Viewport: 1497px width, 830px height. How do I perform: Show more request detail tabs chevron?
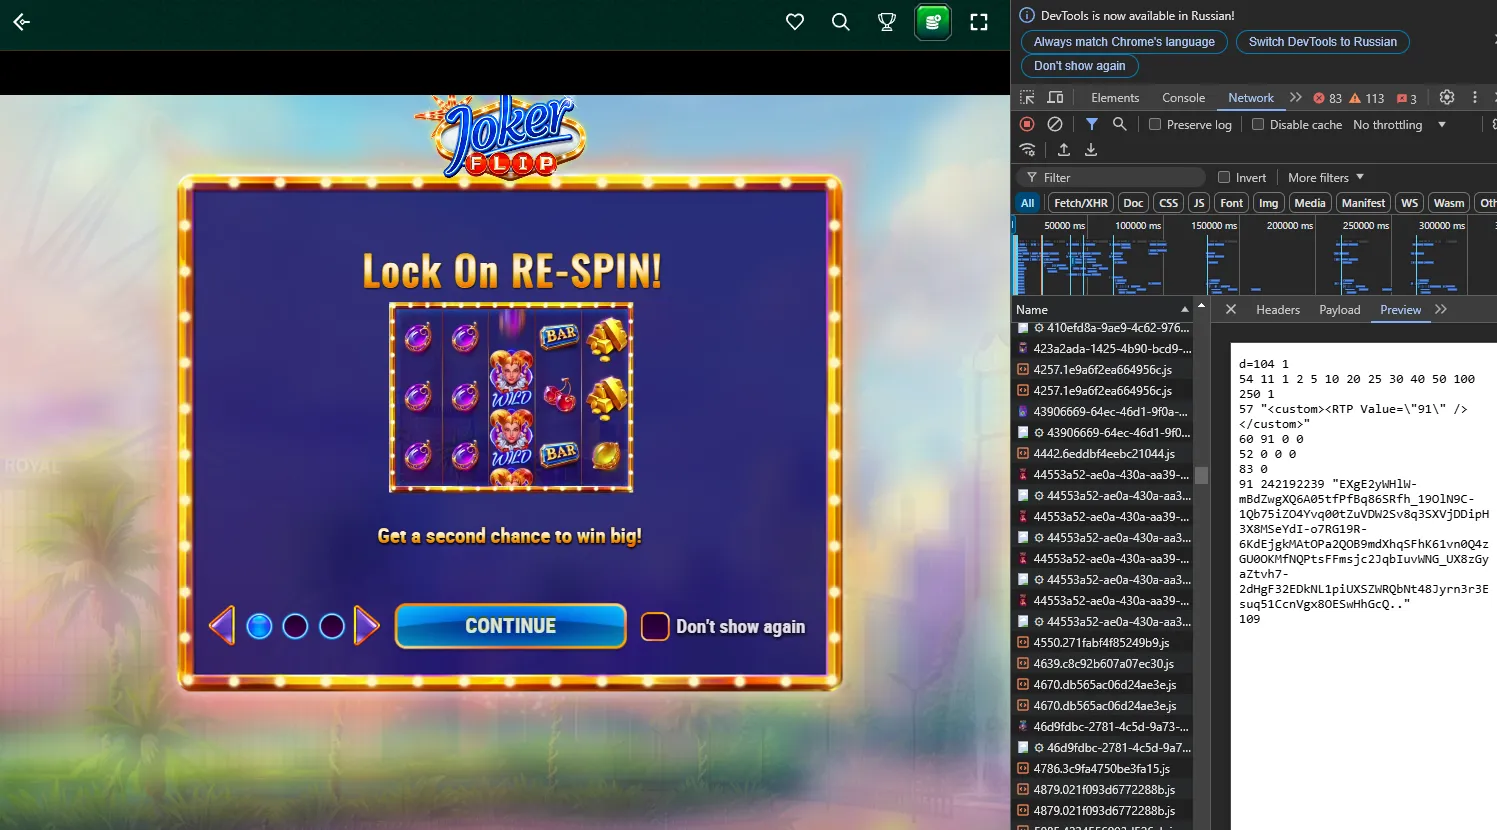pos(1441,309)
